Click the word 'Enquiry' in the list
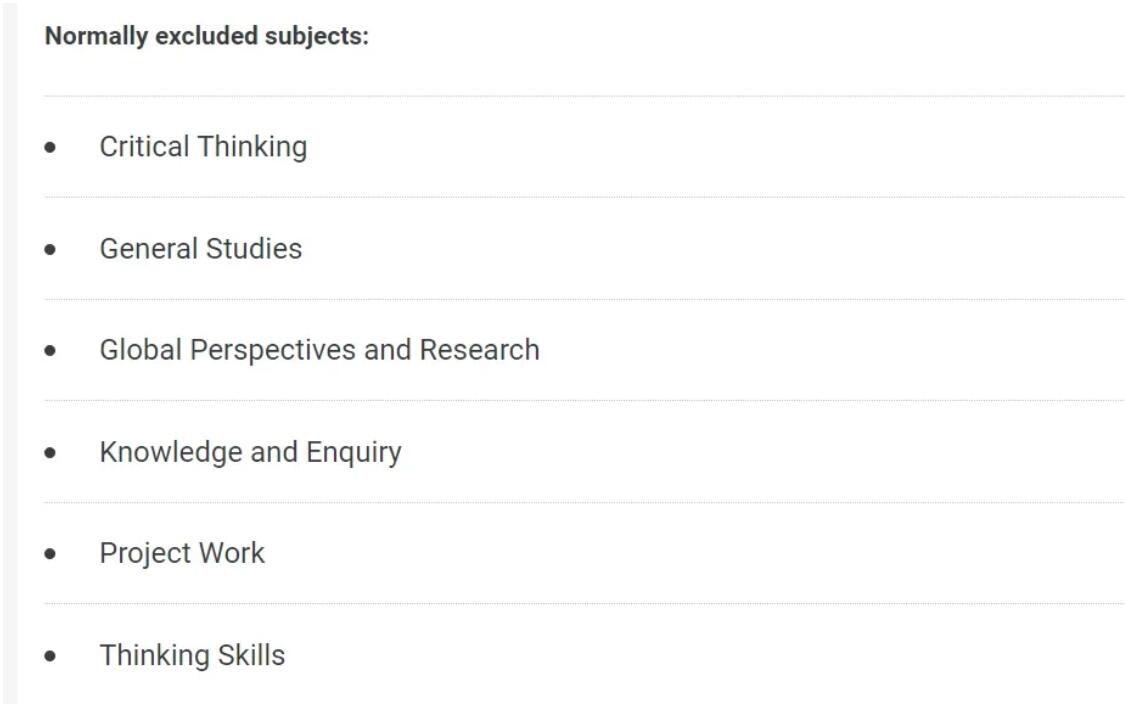This screenshot has height=708, width=1125. click(354, 453)
